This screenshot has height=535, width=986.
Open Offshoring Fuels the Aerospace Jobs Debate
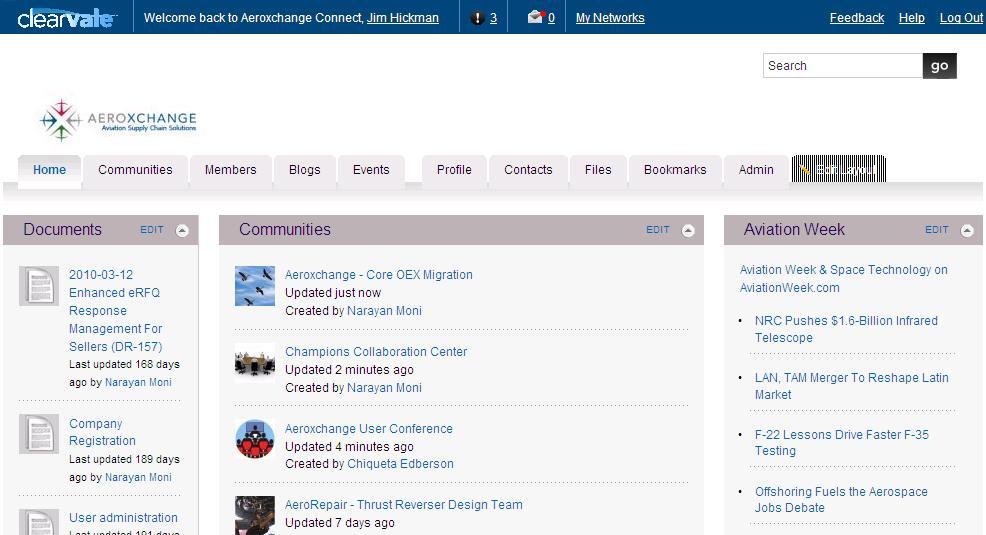coord(841,500)
